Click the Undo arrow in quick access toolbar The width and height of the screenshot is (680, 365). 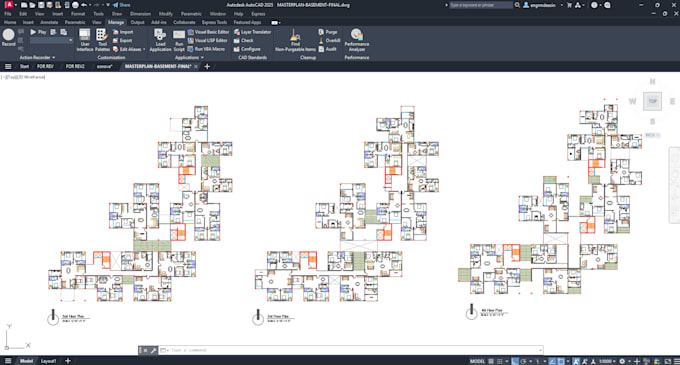[84, 5]
